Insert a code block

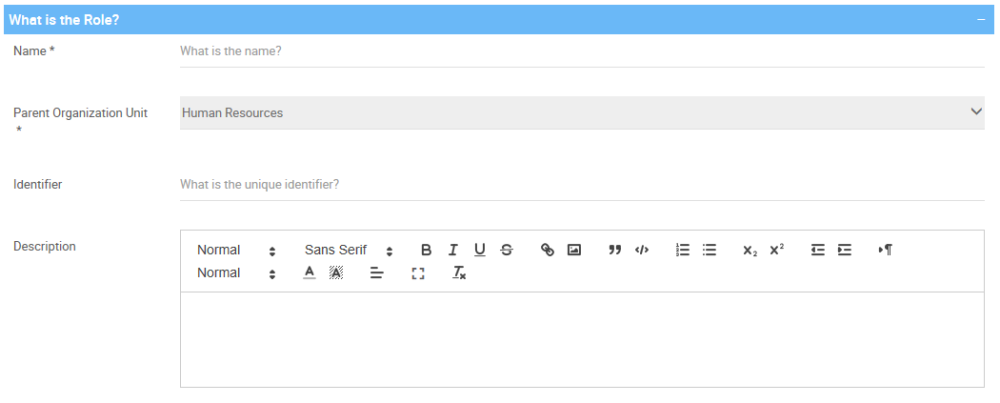pos(642,250)
